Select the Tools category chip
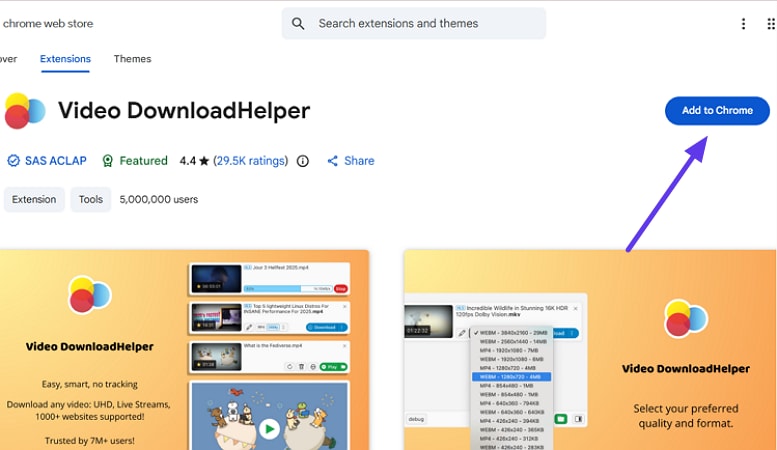Viewport: 777px width, 450px height. [91, 199]
